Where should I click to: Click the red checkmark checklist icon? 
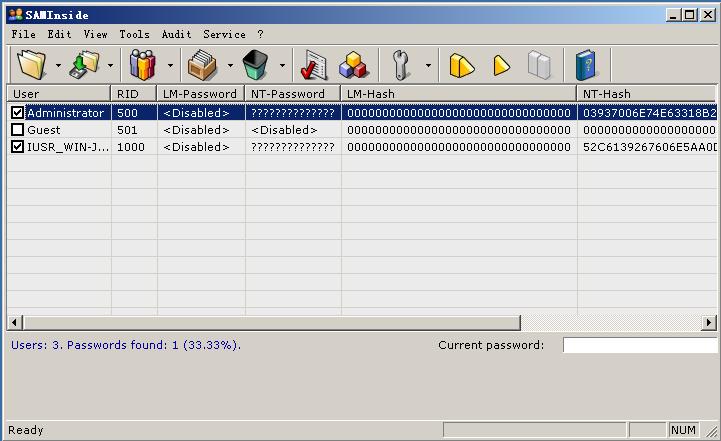point(314,65)
